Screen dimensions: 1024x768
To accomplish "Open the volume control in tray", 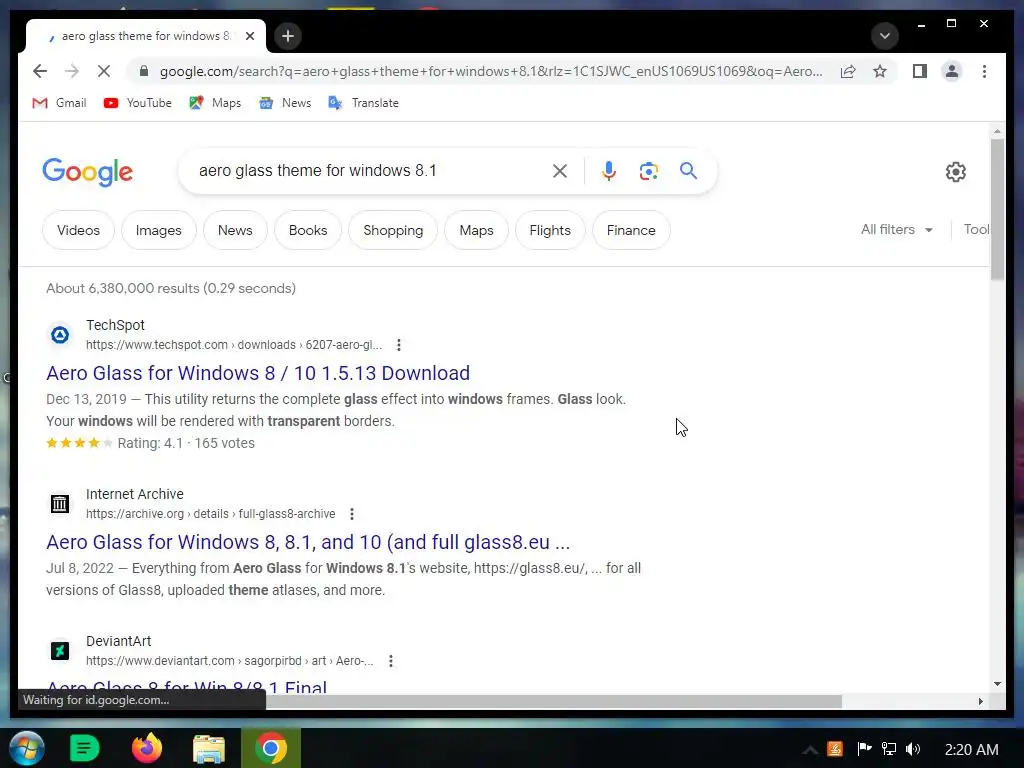I will pyautogui.click(x=913, y=749).
